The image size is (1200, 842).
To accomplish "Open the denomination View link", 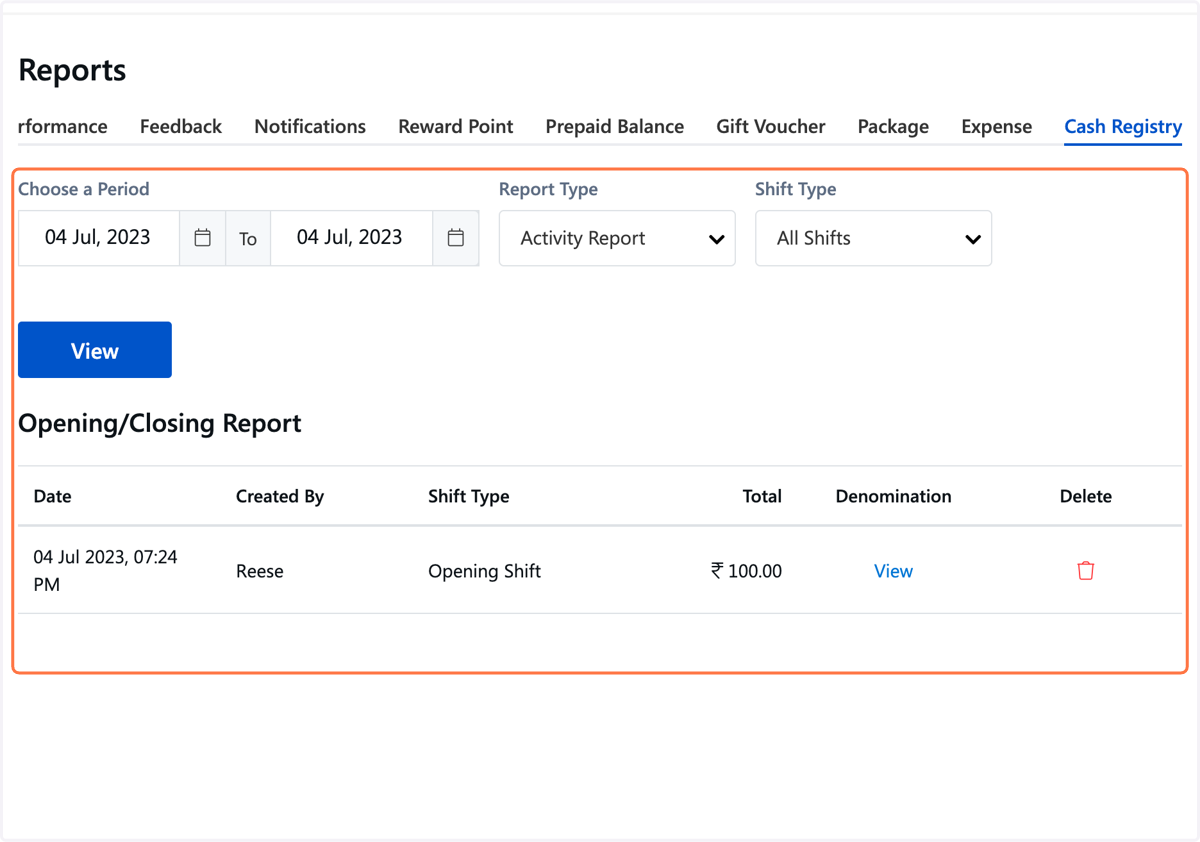I will [893, 571].
